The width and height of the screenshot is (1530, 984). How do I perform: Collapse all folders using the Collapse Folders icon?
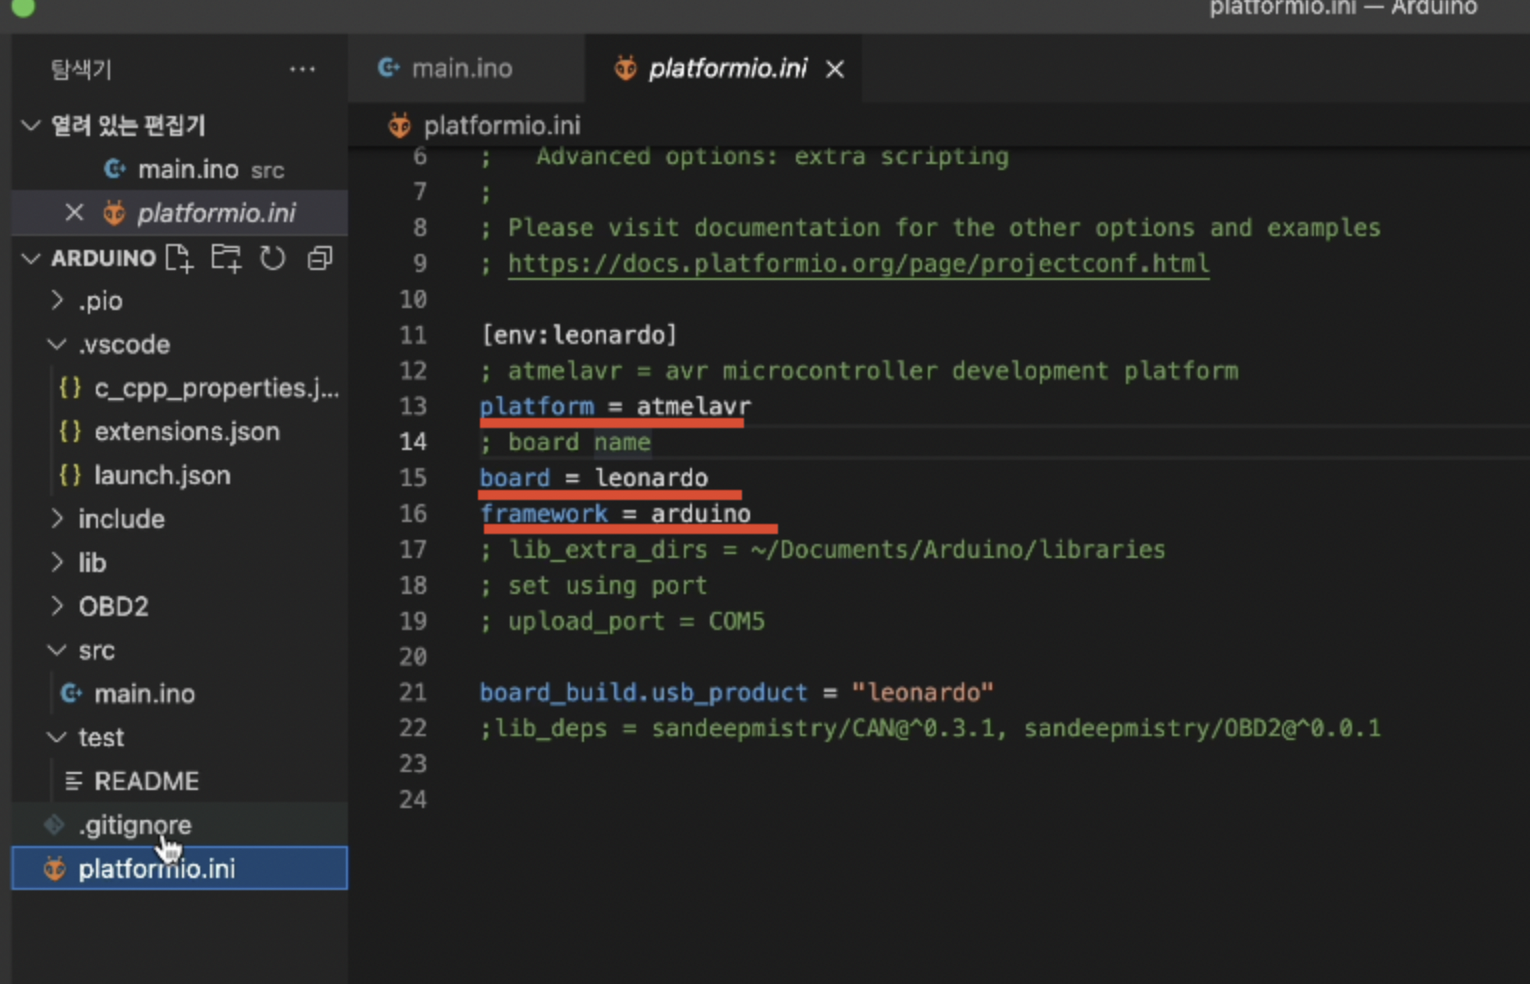click(x=318, y=258)
